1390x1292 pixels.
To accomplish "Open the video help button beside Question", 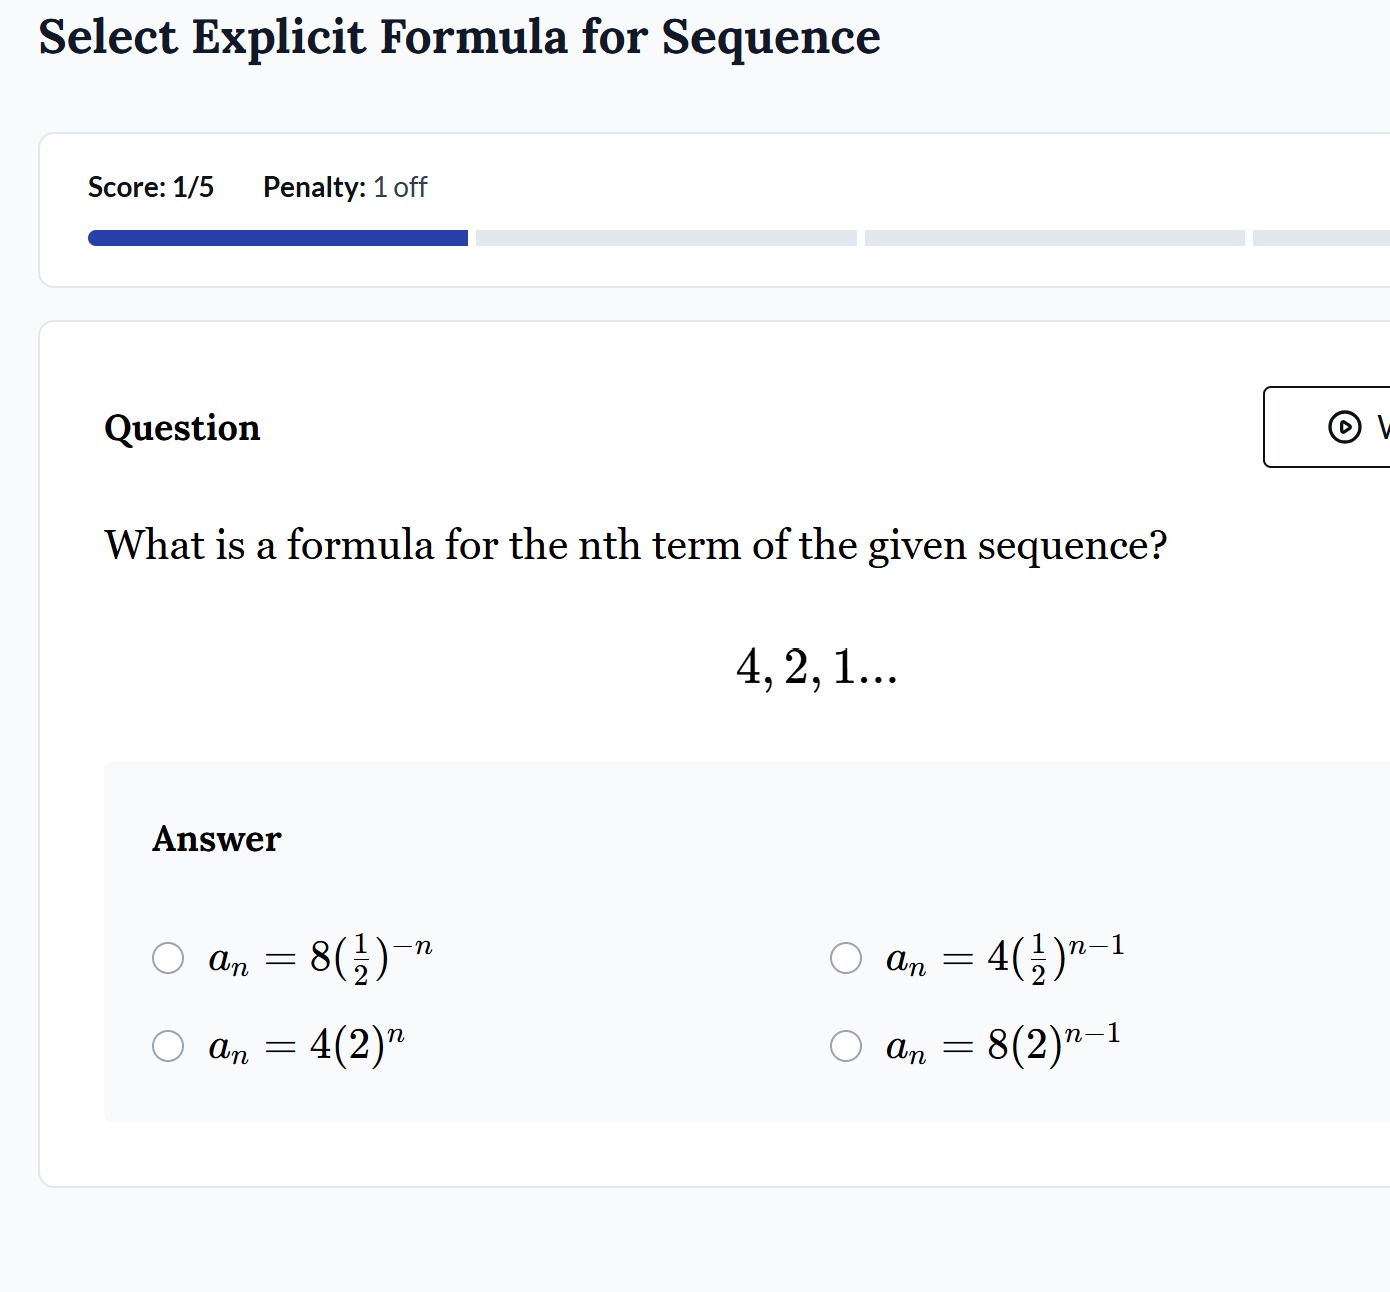I will pos(1327,427).
